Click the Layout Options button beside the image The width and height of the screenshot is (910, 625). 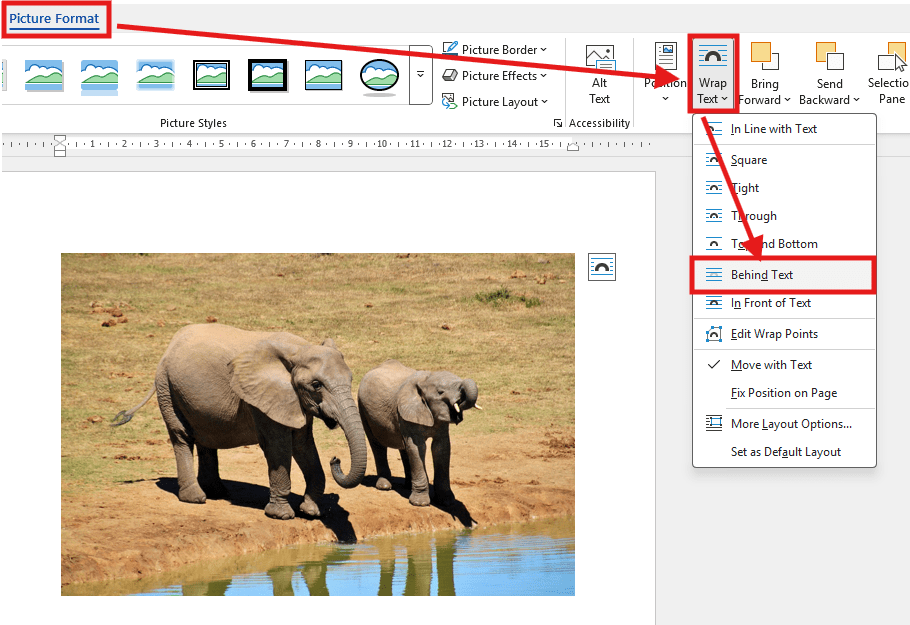point(601,267)
